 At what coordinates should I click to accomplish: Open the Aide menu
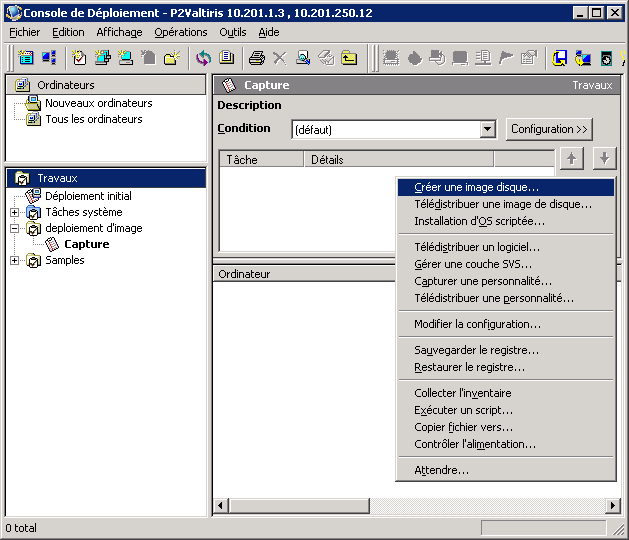(269, 32)
